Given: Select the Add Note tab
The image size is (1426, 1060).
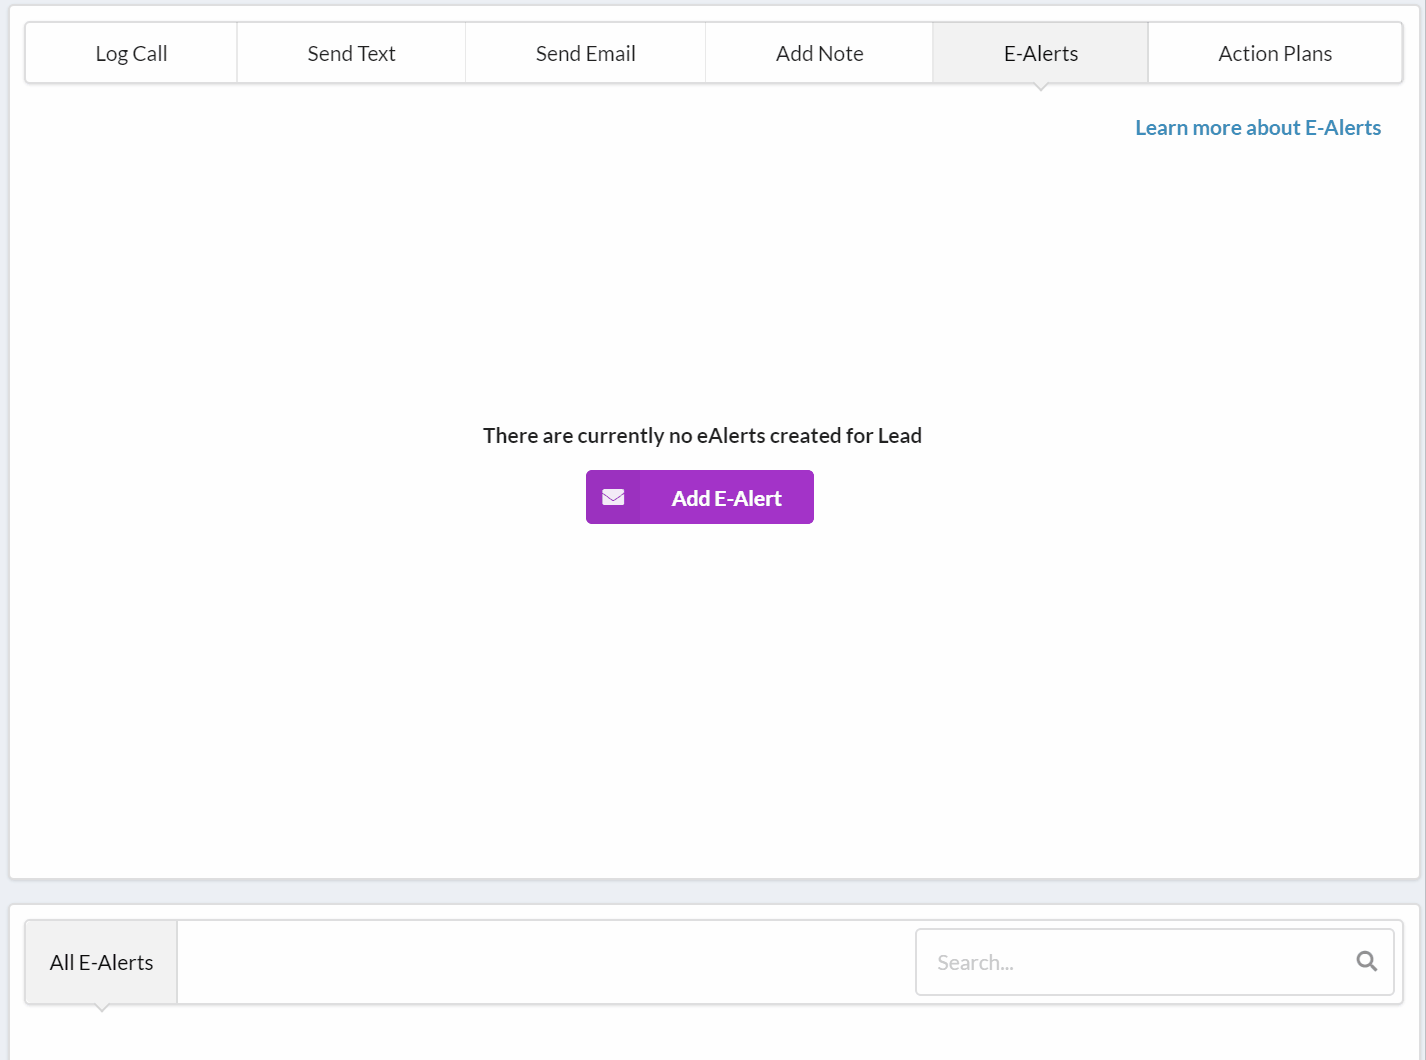Looking at the screenshot, I should click(819, 54).
